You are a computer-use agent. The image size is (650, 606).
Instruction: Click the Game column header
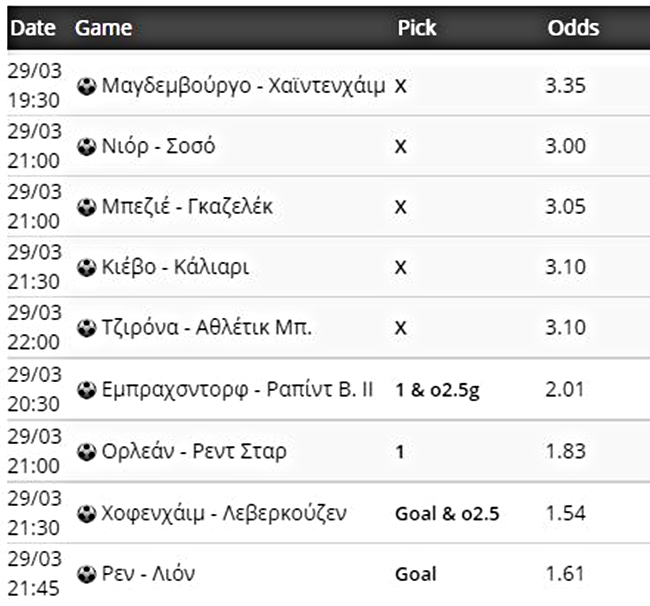pyautogui.click(x=103, y=28)
